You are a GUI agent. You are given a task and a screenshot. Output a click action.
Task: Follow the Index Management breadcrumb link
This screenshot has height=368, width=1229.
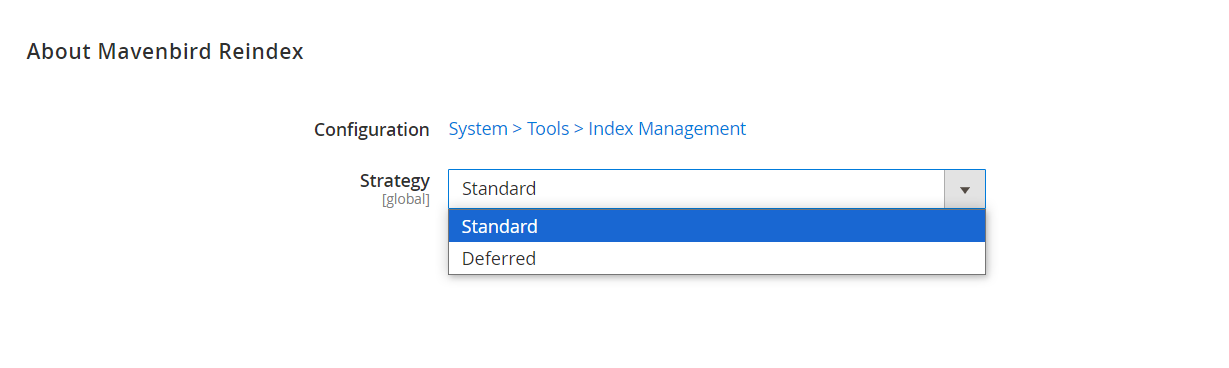[667, 129]
